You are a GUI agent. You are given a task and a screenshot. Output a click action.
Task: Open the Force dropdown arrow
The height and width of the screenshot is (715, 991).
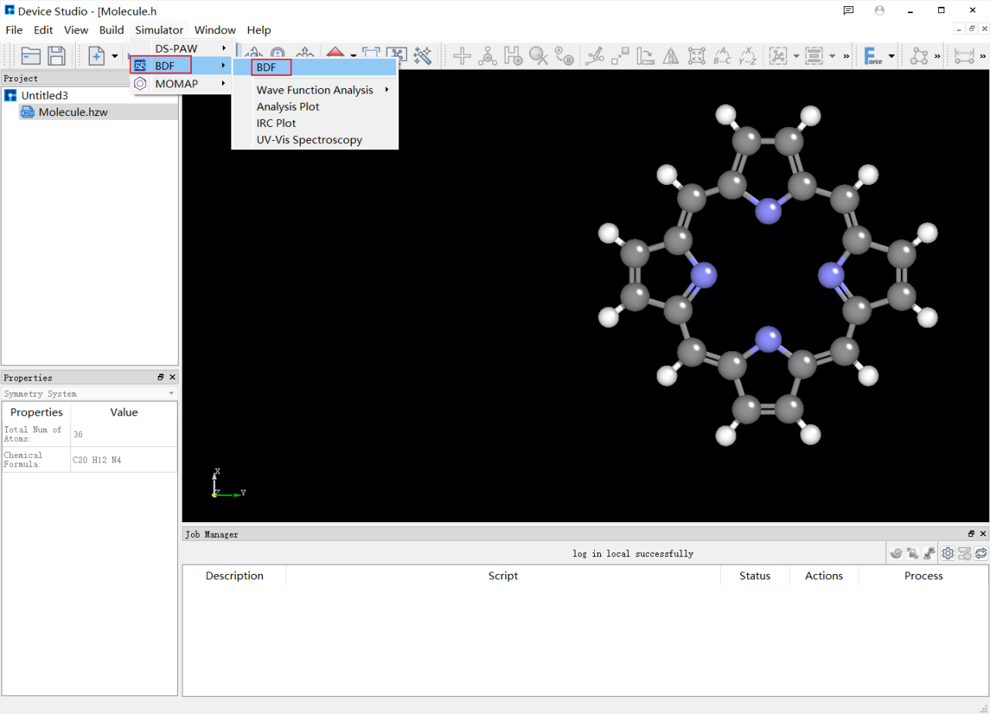[891, 56]
